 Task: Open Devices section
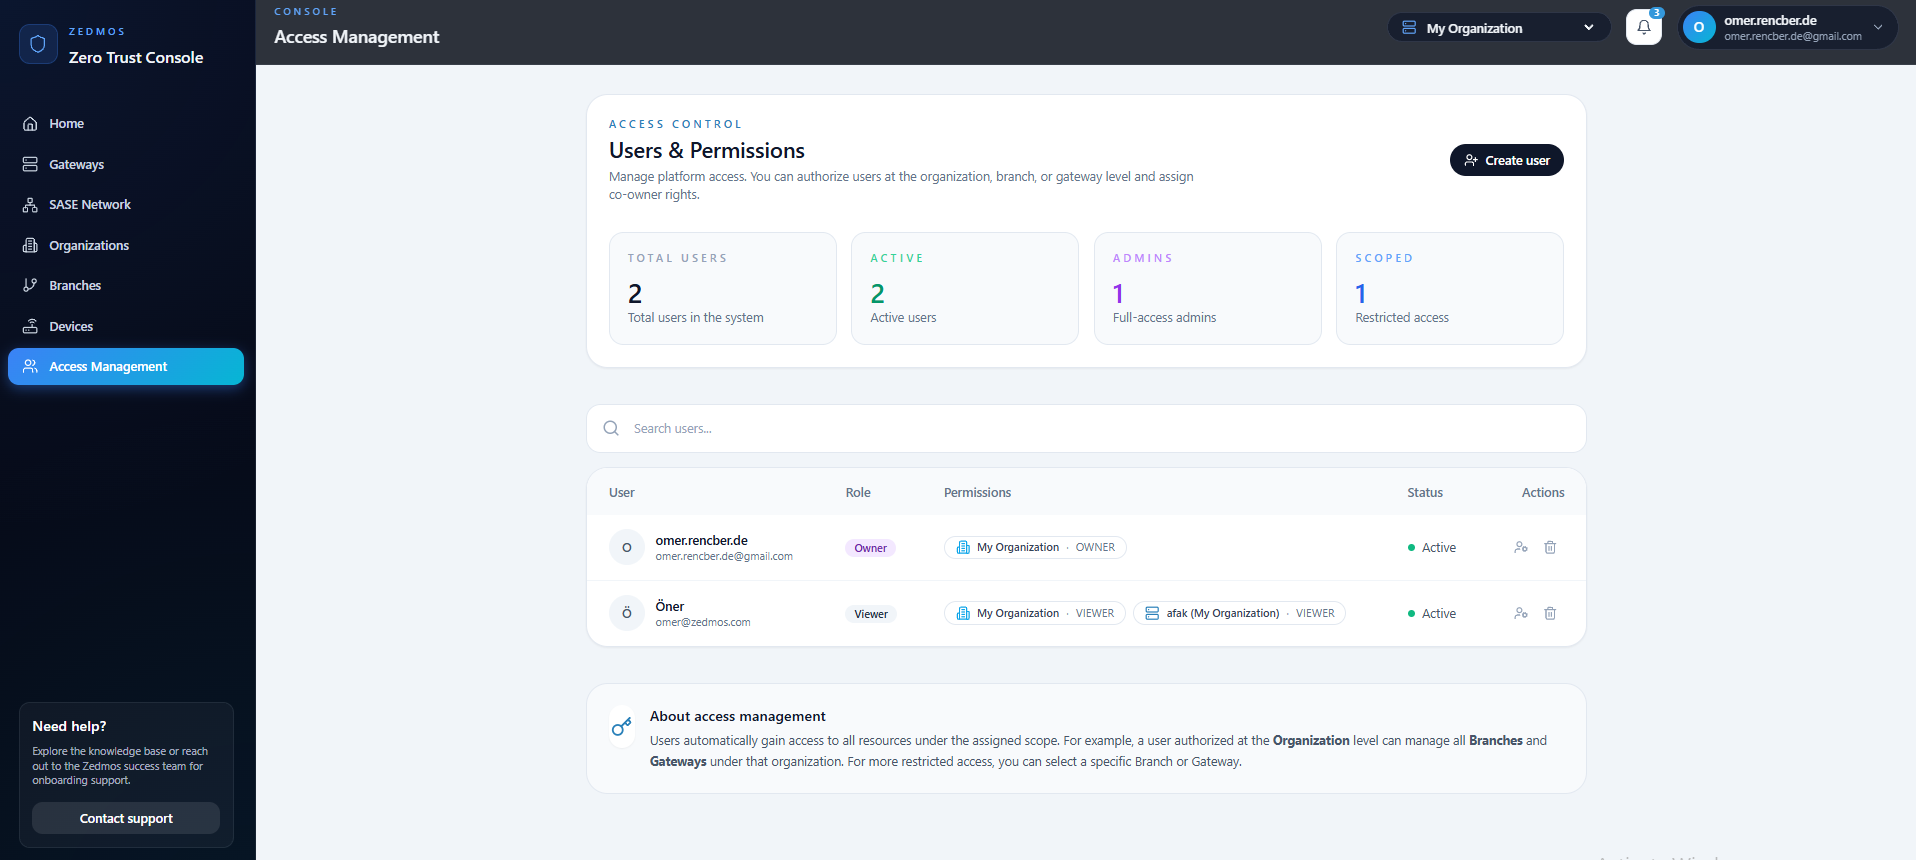[125, 326]
